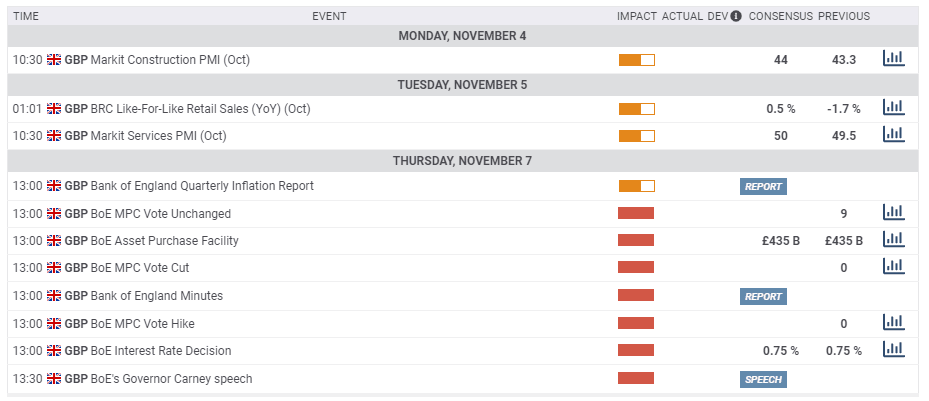Click the TIME column header
This screenshot has height=401, width=929.
point(26,16)
